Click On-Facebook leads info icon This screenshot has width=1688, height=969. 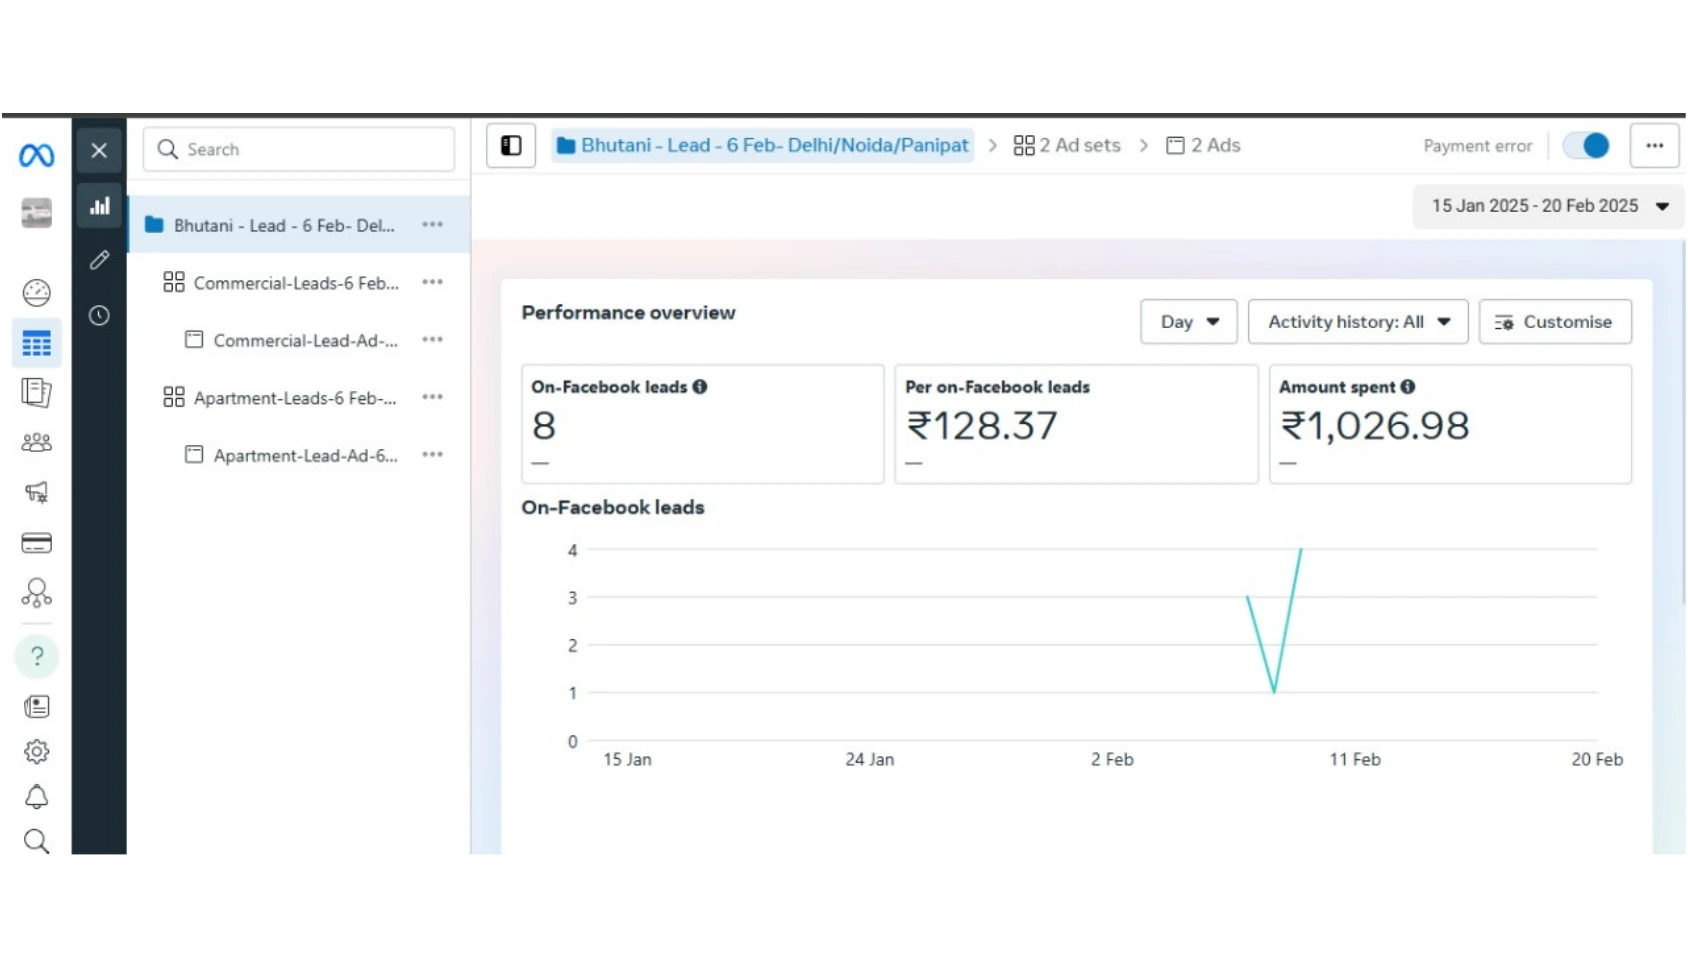(700, 387)
